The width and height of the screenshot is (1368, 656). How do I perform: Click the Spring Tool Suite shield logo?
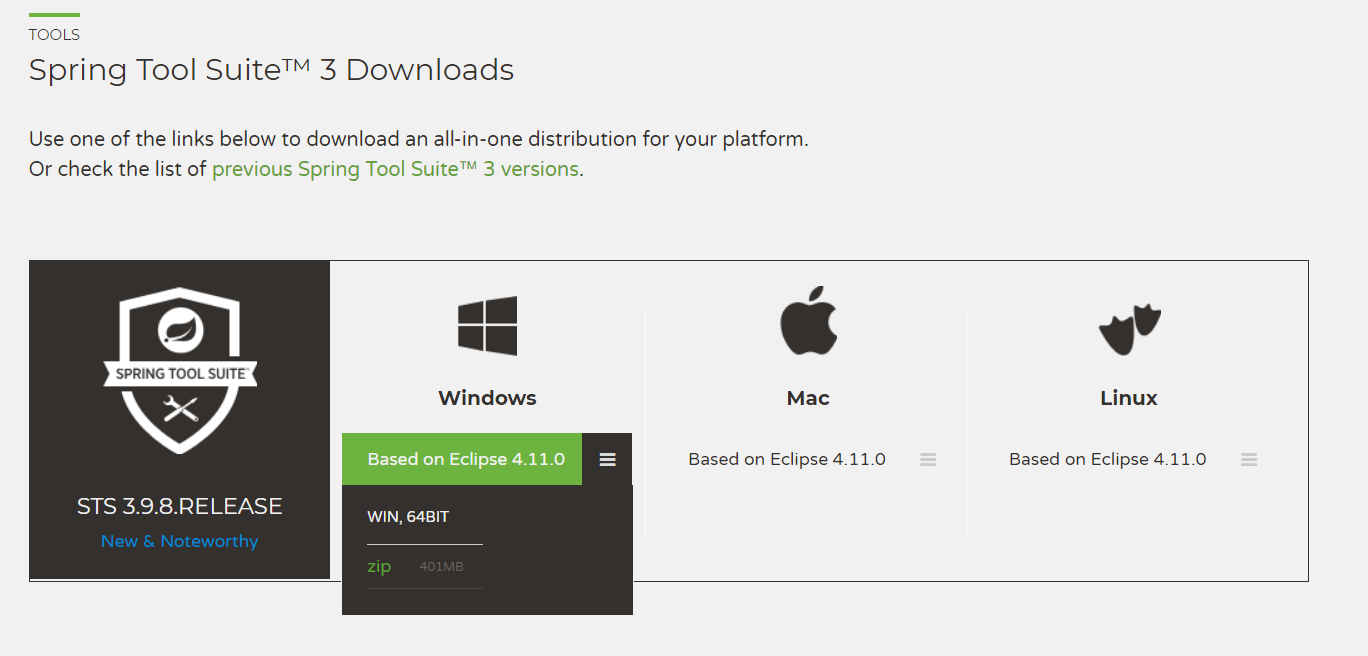click(180, 370)
